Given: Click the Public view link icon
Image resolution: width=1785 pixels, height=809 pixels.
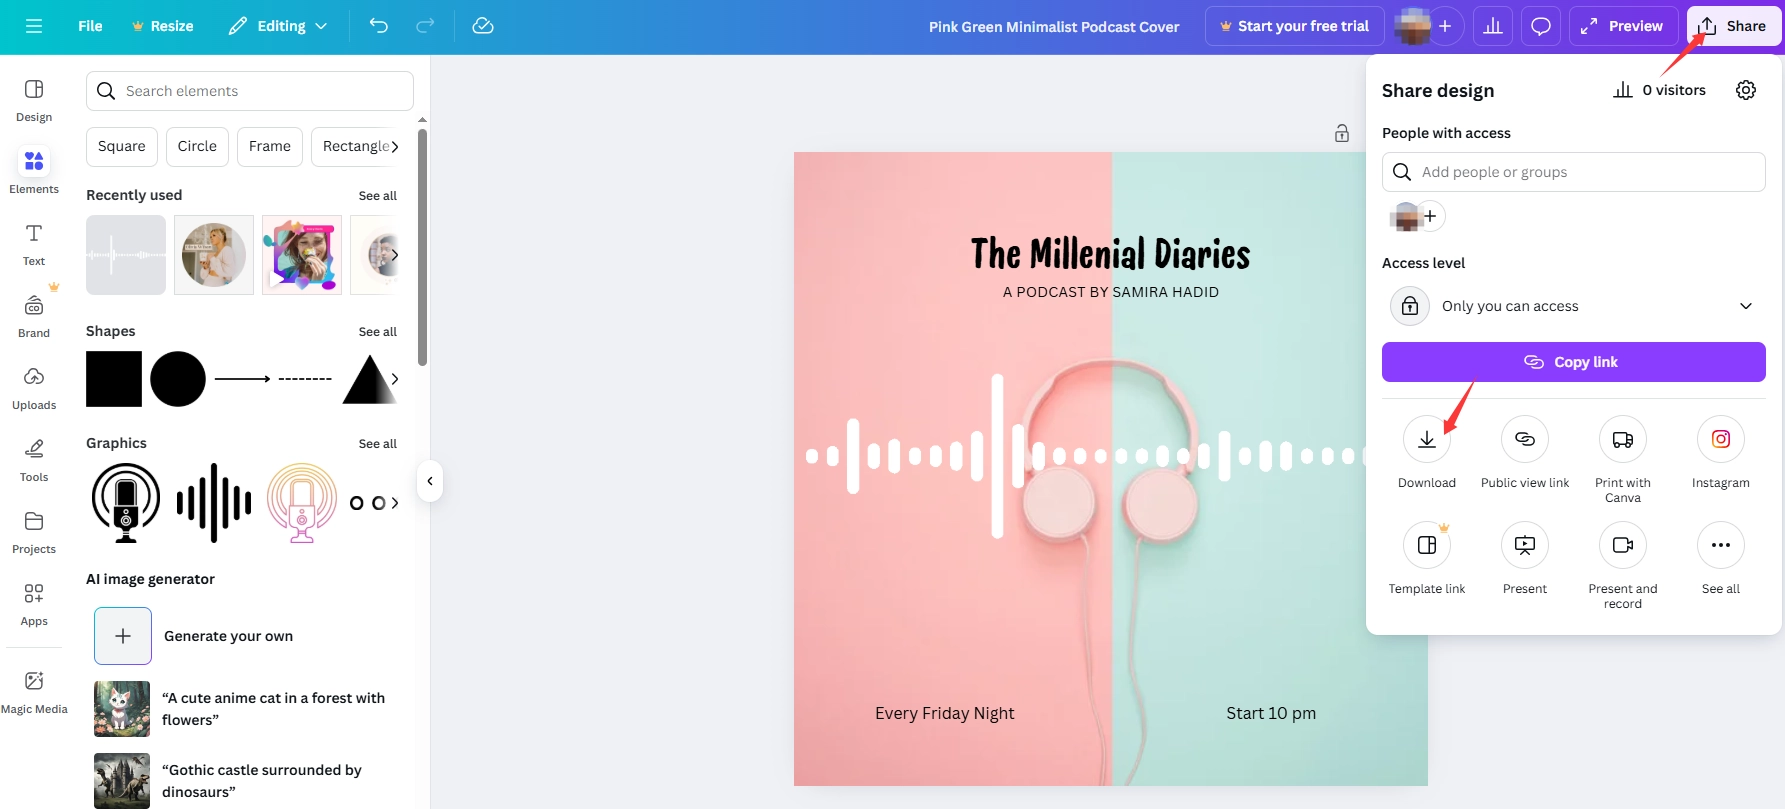Looking at the screenshot, I should [x=1525, y=439].
